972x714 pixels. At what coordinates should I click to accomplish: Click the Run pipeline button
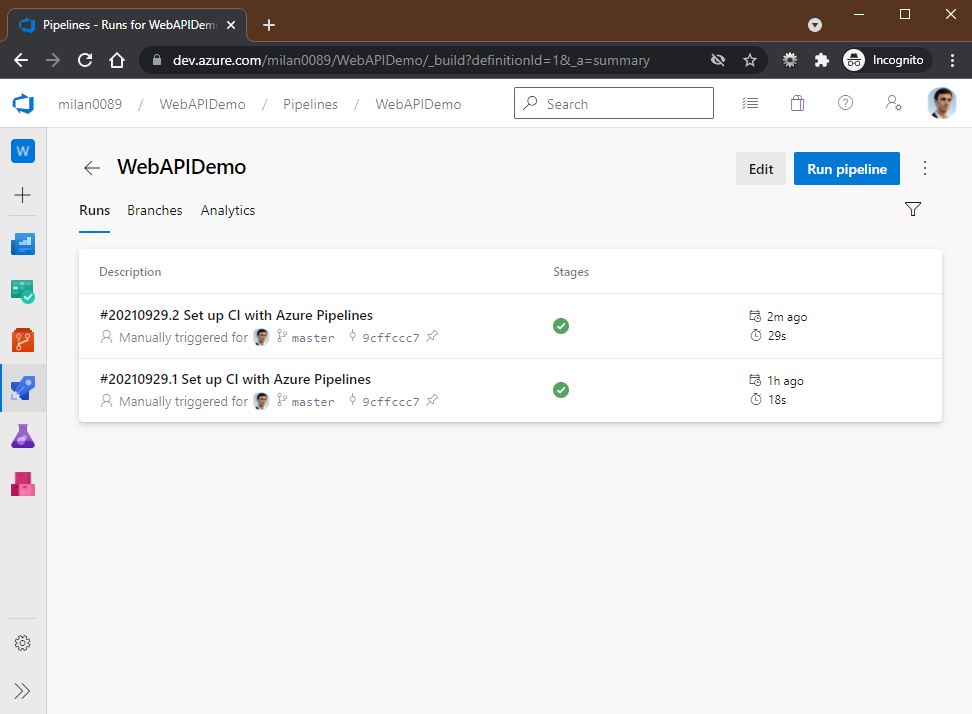point(846,169)
